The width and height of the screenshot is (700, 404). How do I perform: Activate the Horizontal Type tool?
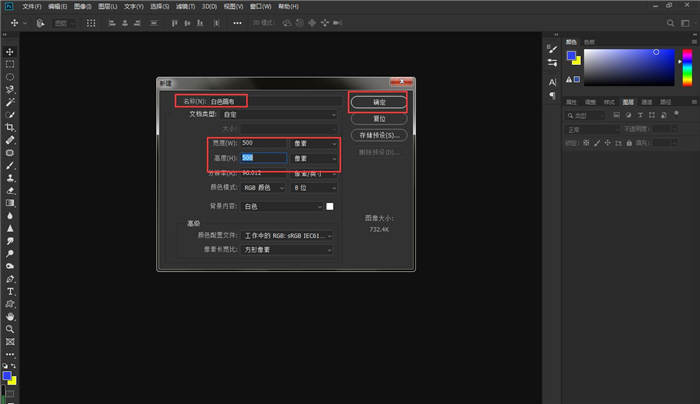tap(10, 291)
